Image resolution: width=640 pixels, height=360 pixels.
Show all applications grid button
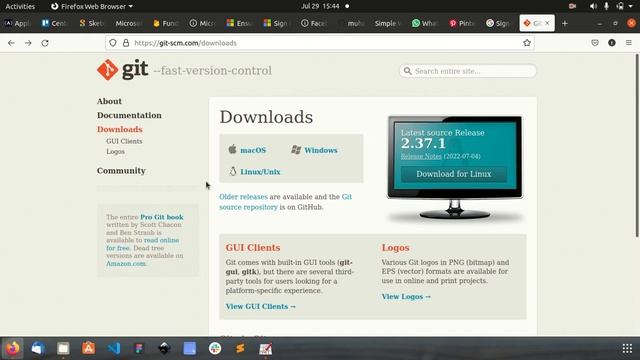pyautogui.click(x=627, y=348)
